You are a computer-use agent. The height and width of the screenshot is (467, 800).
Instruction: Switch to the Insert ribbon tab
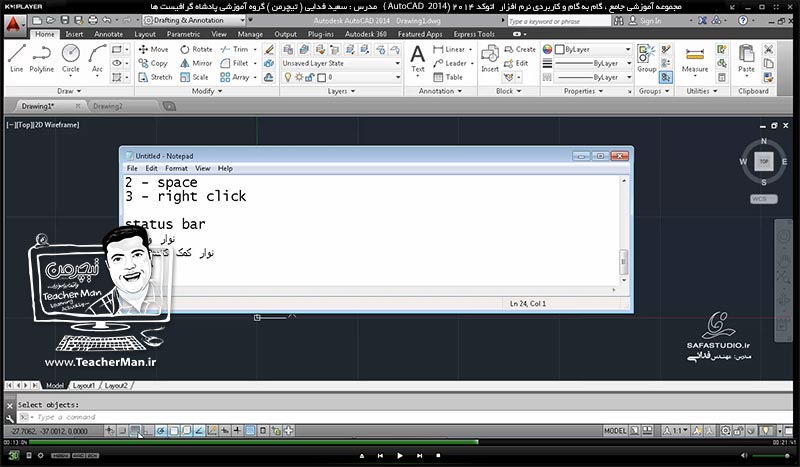click(x=74, y=34)
